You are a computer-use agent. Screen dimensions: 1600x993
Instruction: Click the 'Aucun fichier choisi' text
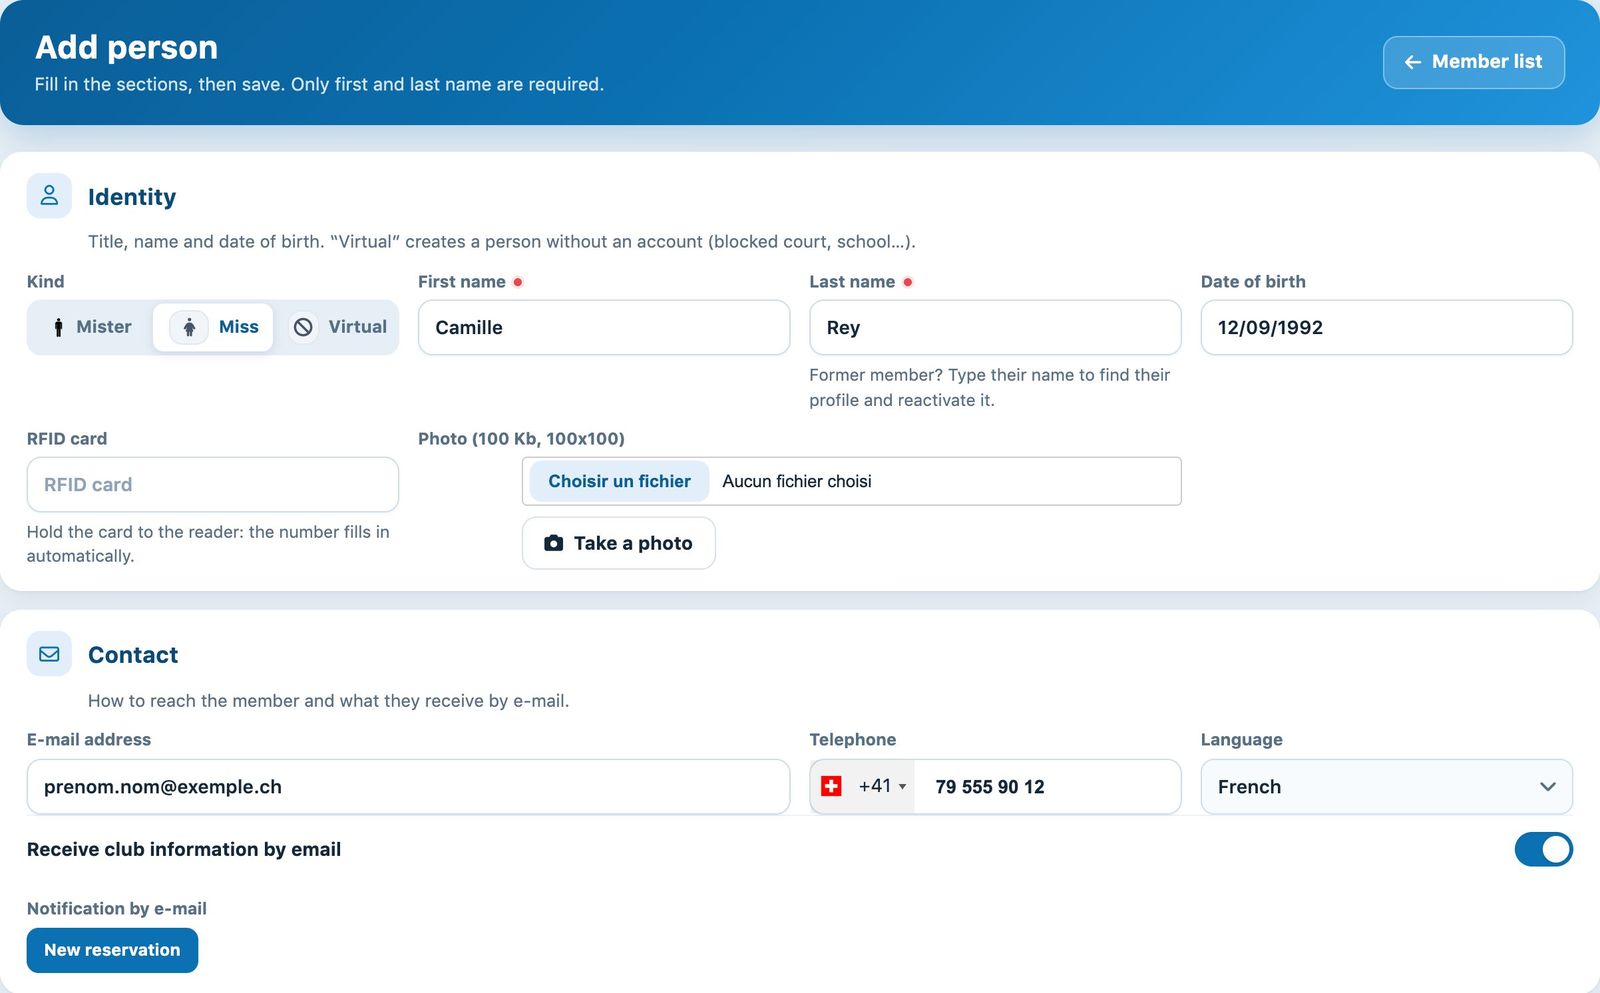click(x=797, y=481)
